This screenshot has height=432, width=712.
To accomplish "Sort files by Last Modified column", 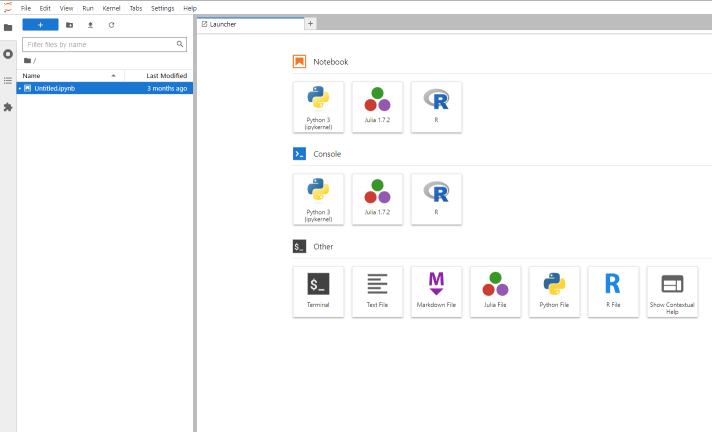I will (x=159, y=75).
